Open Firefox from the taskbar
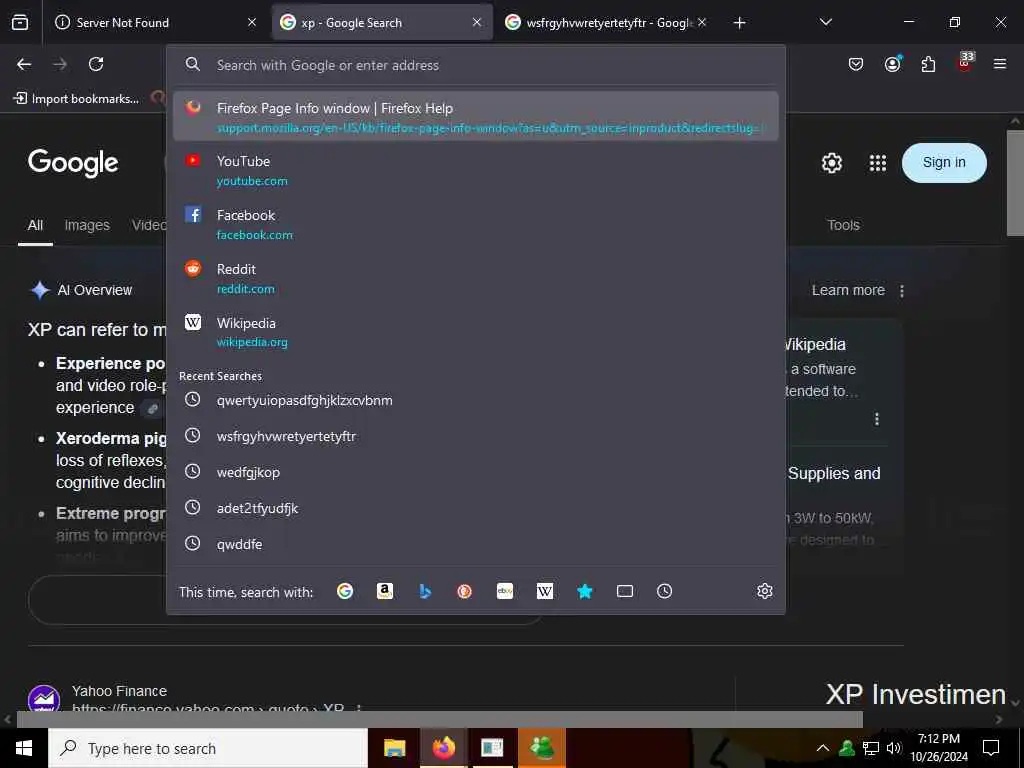Viewport: 1024px width, 768px height. click(x=443, y=748)
